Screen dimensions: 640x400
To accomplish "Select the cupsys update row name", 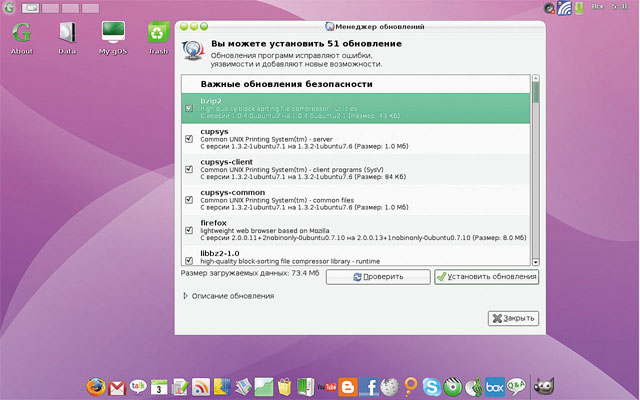I will click(214, 131).
